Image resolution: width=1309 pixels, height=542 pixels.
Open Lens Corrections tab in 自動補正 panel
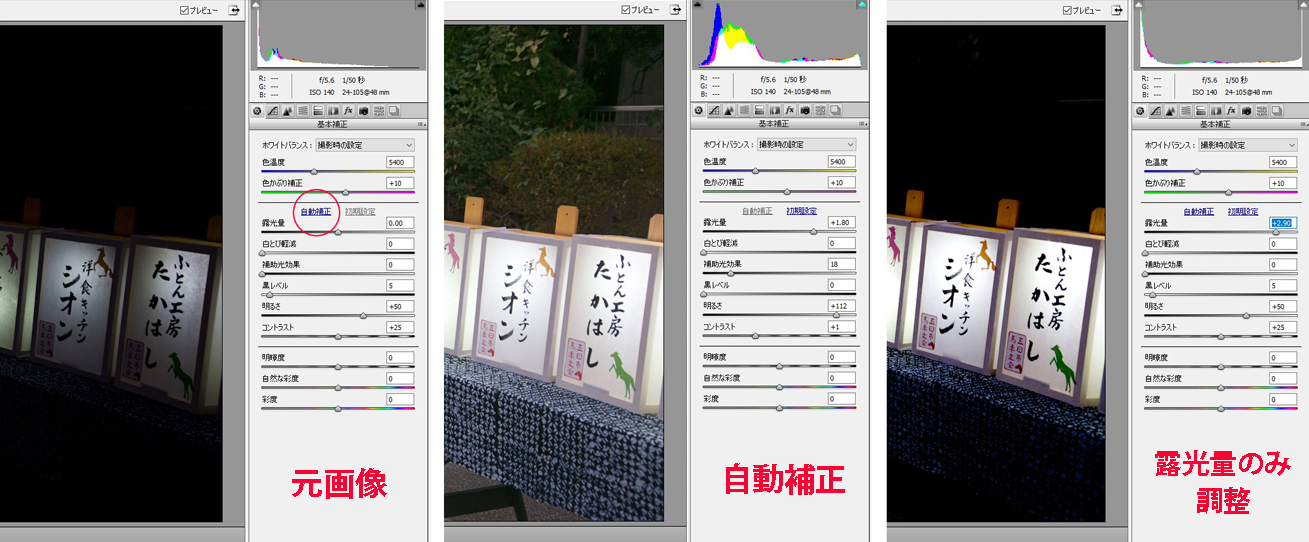coord(775,110)
